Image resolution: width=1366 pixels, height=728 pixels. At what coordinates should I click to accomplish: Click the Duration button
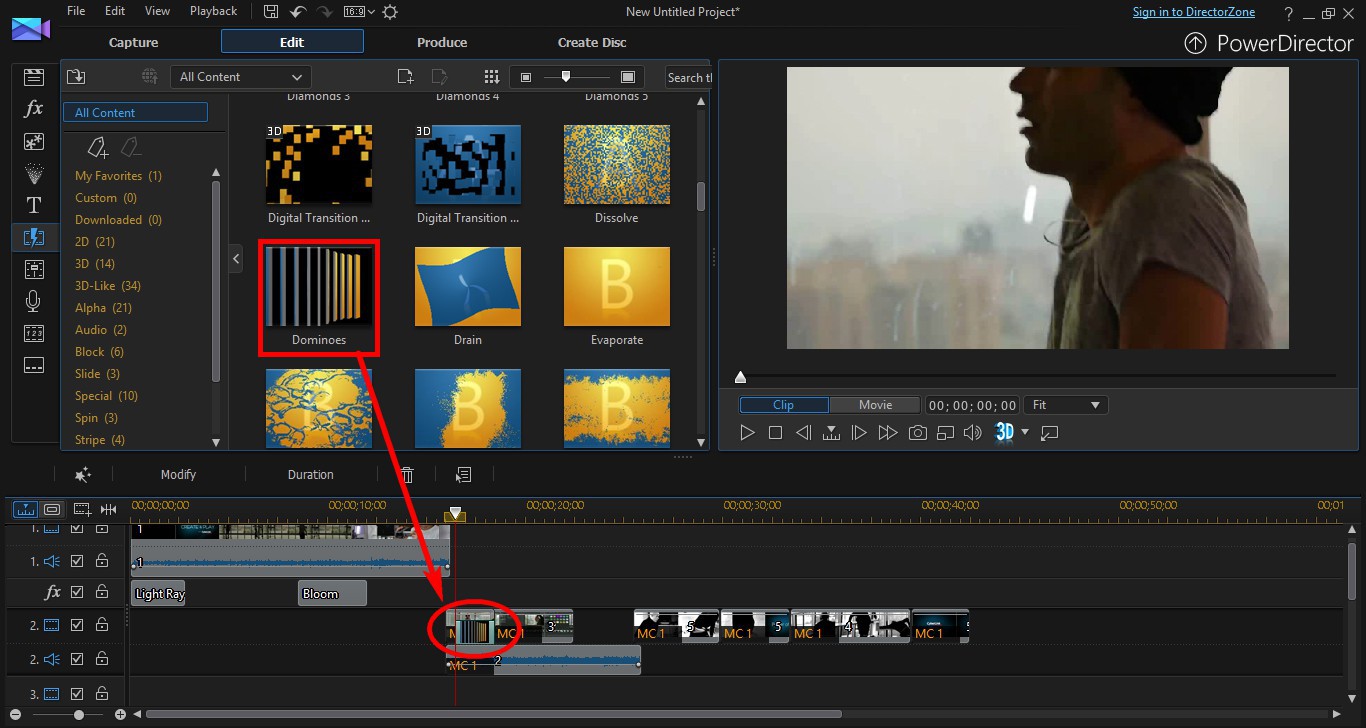311,475
